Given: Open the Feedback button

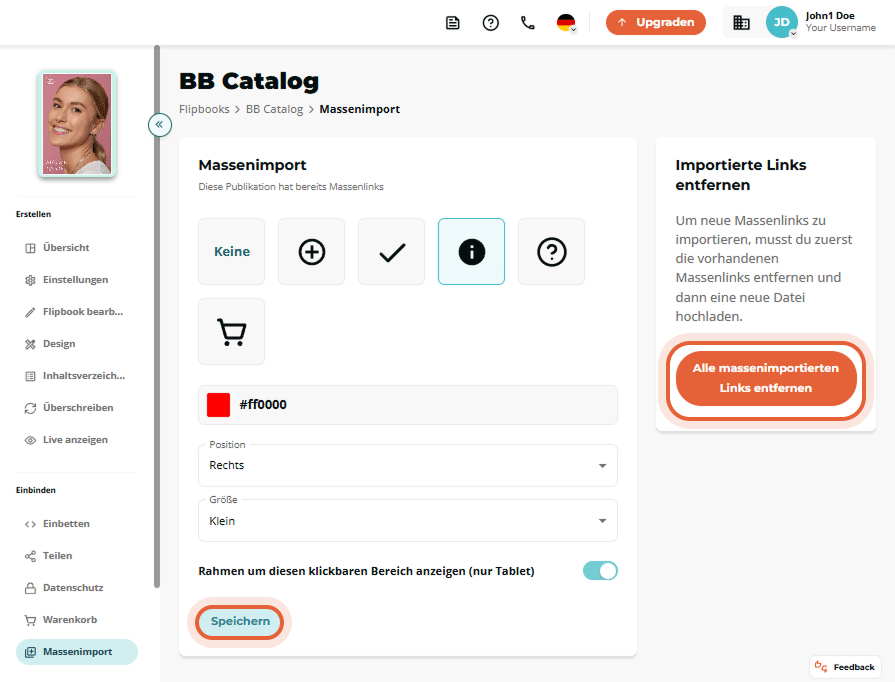Looking at the screenshot, I should click(x=845, y=667).
